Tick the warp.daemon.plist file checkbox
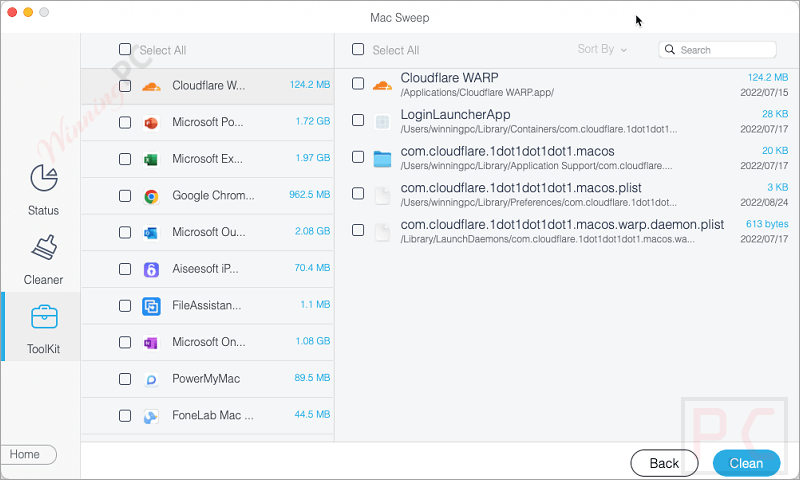This screenshot has height=480, width=800. click(358, 230)
